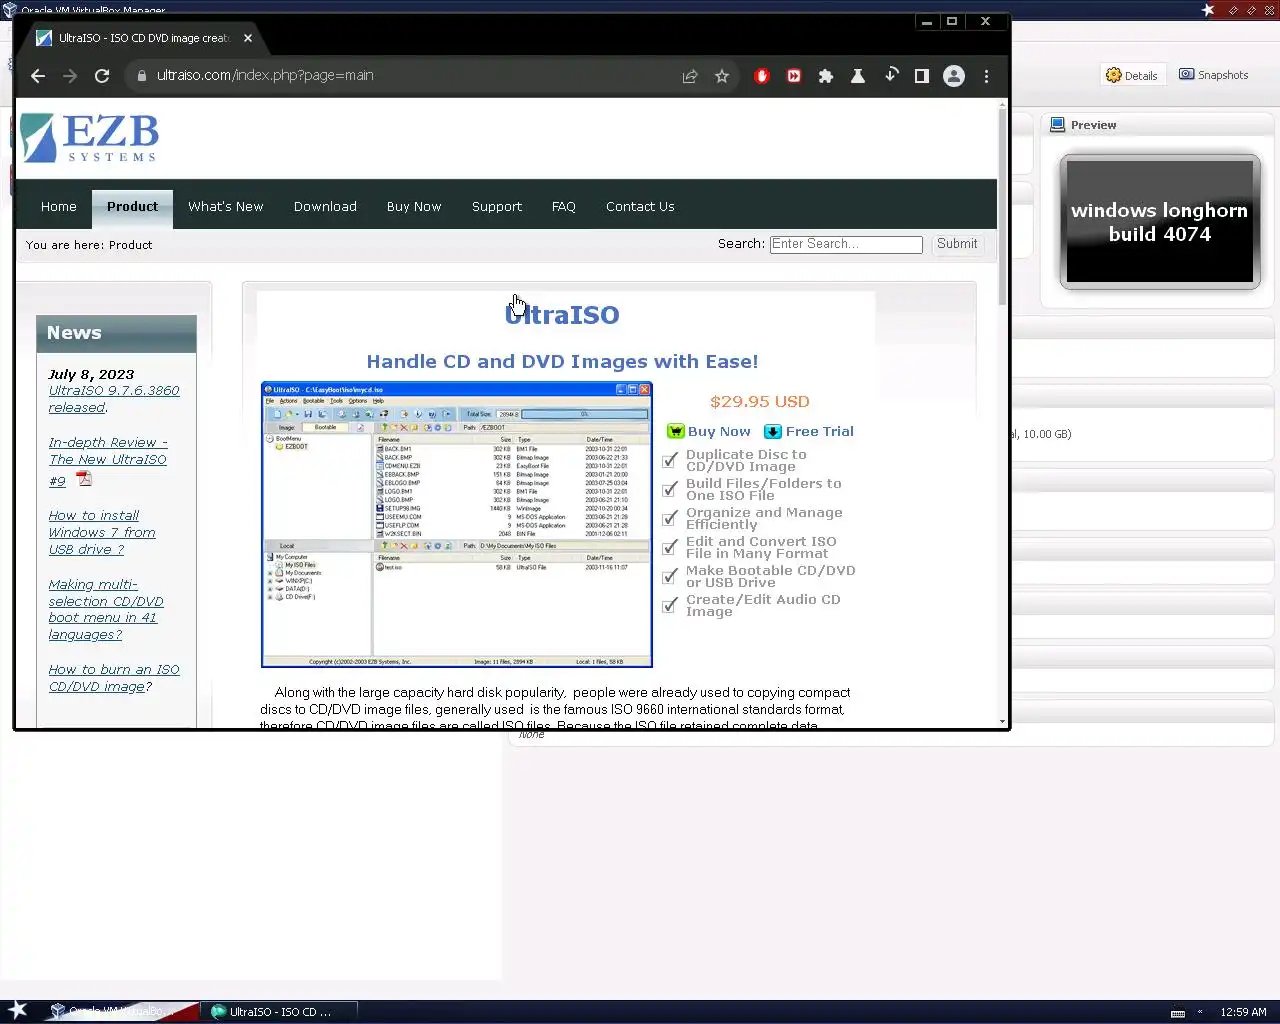Expand the system tray hidden icons chevron

(1200, 1012)
